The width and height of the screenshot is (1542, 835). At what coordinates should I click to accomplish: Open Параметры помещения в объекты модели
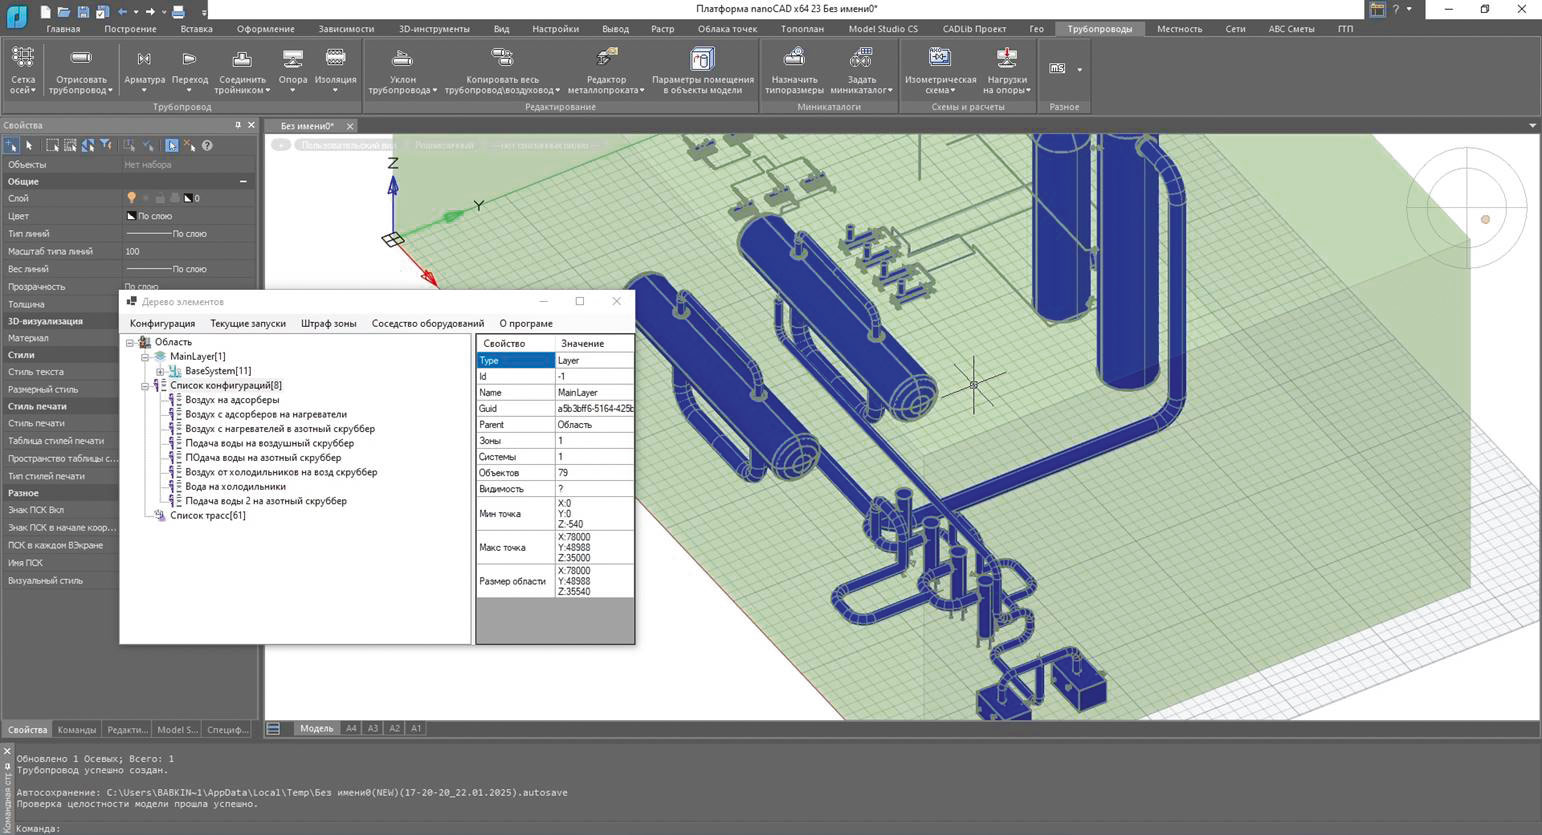(702, 69)
